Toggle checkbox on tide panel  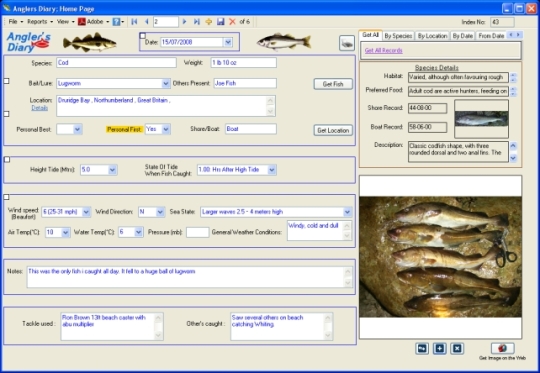[7, 159]
